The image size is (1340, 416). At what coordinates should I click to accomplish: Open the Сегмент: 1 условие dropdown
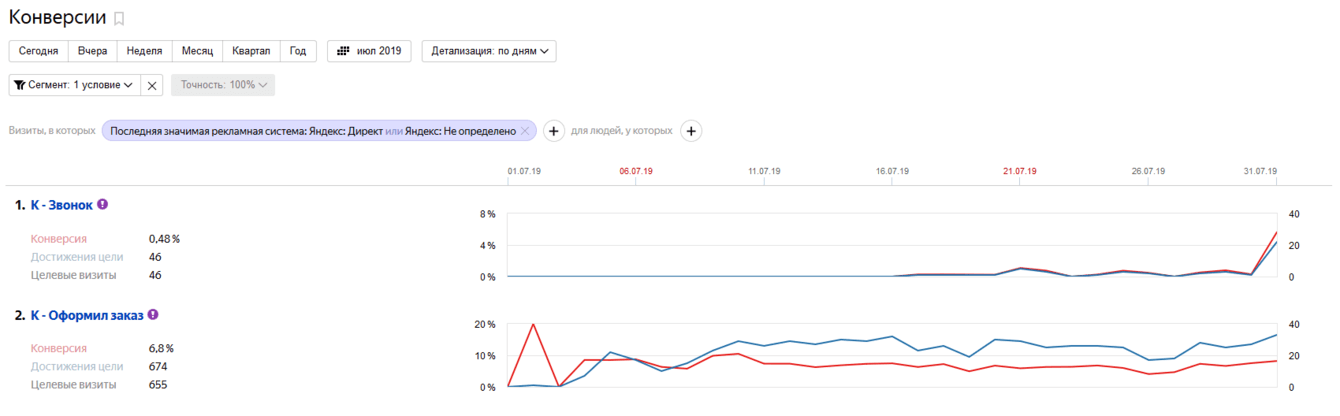(74, 86)
